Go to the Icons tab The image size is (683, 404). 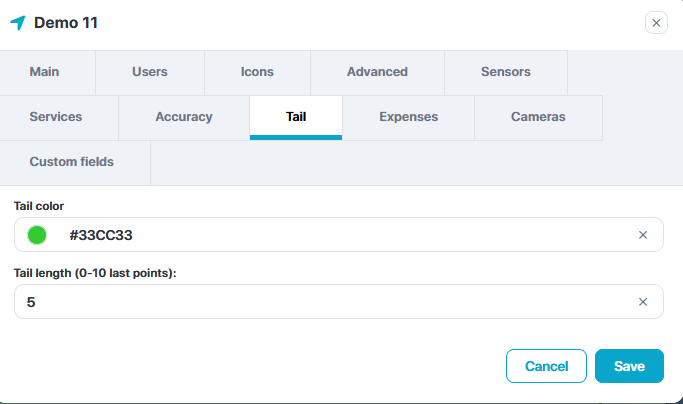257,72
